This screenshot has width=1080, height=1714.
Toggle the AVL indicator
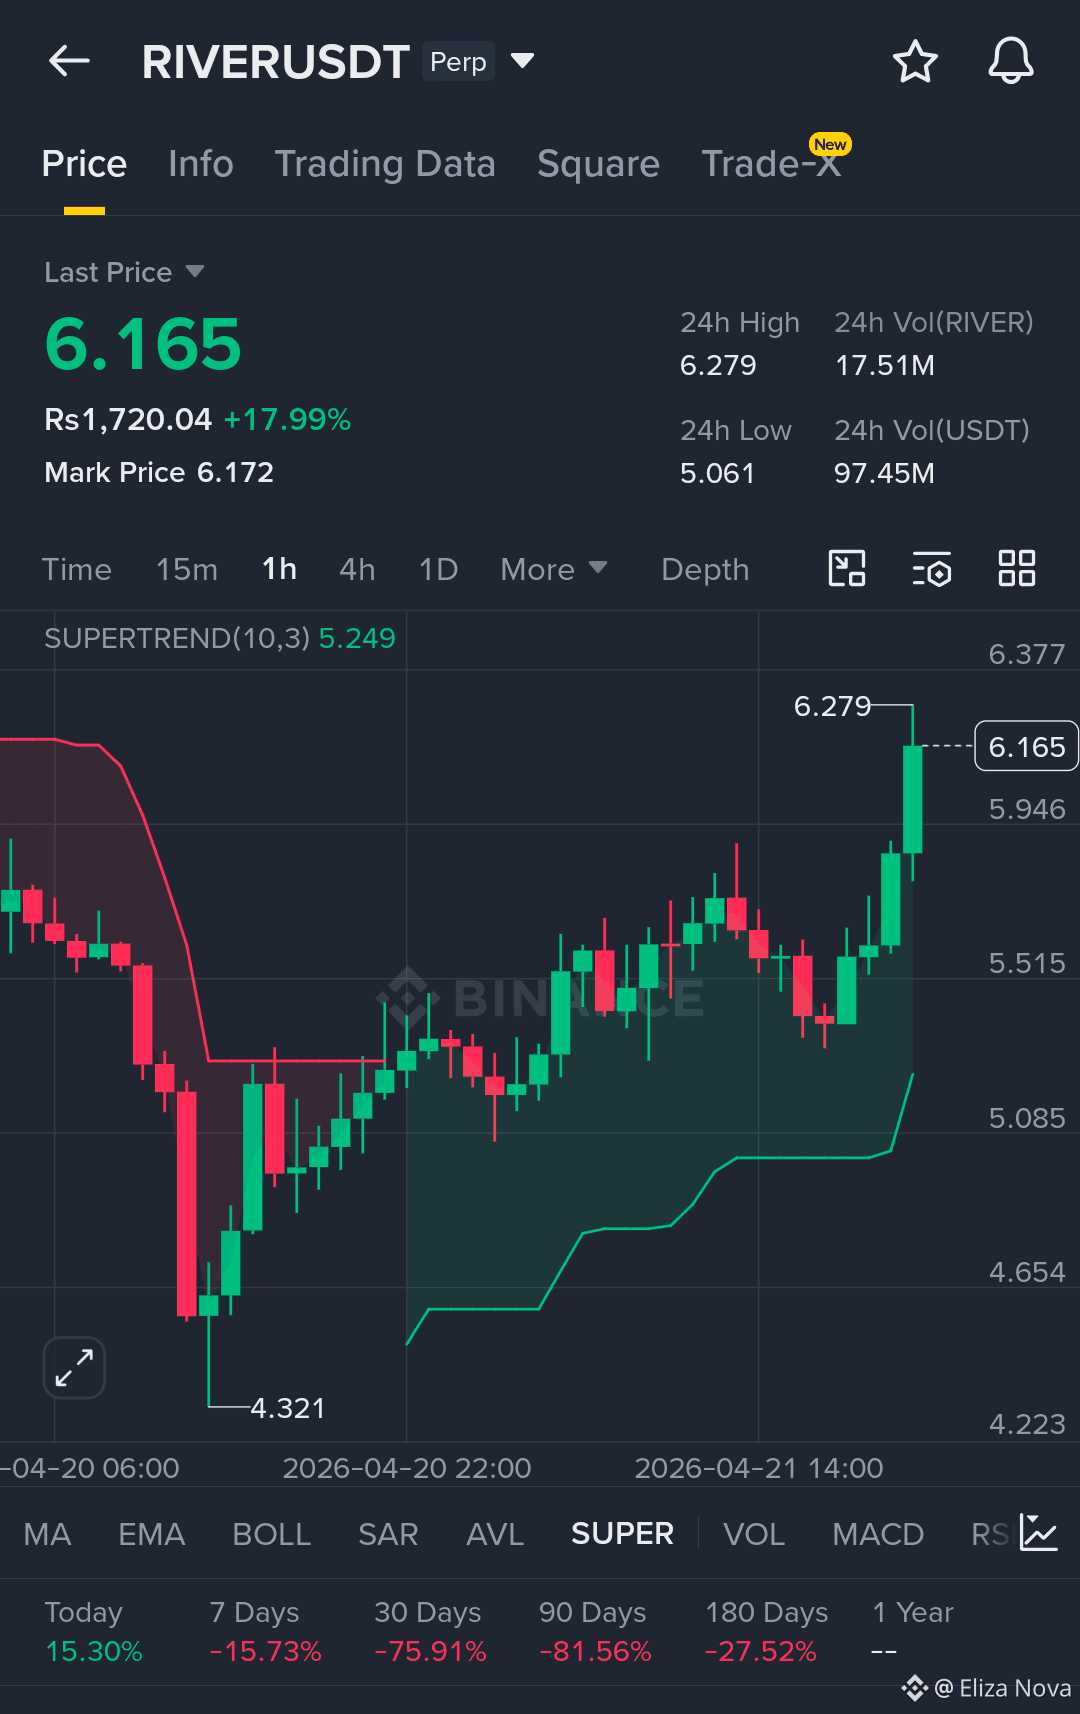(x=495, y=1534)
